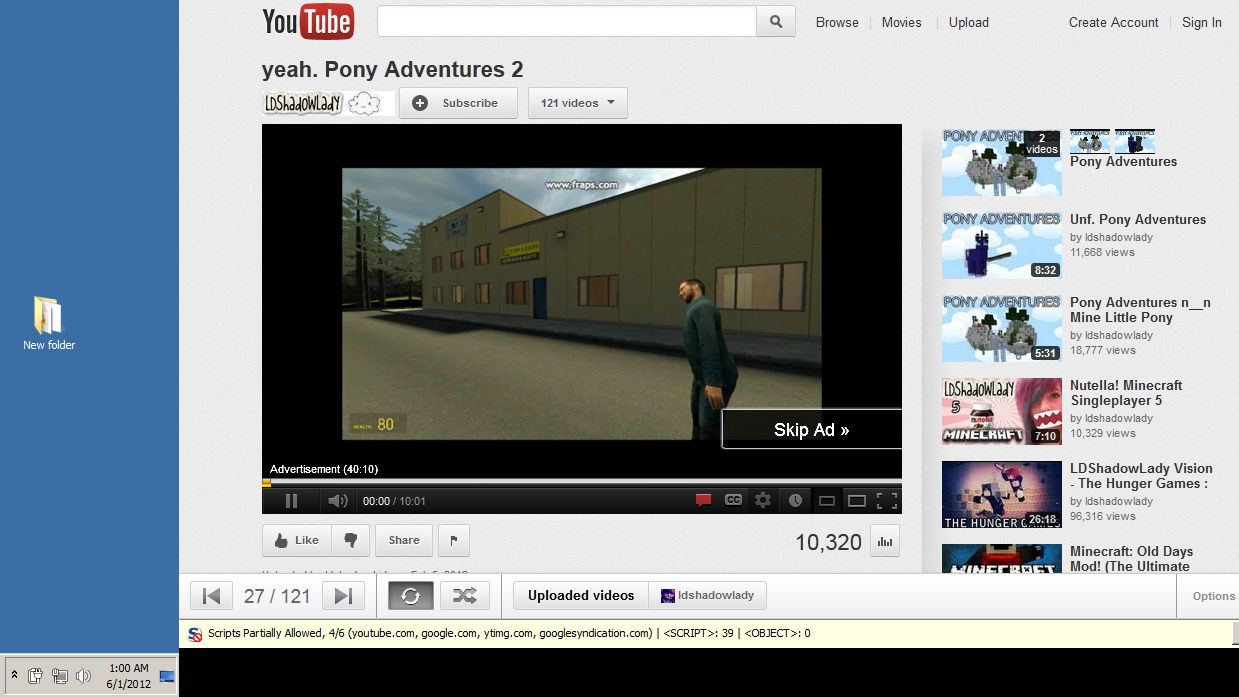This screenshot has width=1239, height=697.
Task: Toggle playlist shuffle button
Action: pyautogui.click(x=465, y=596)
